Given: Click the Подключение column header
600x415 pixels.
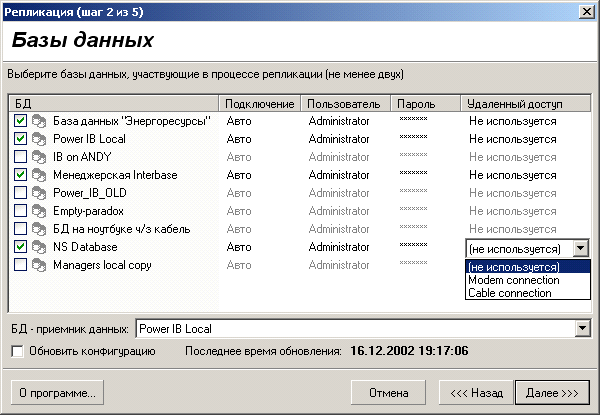Looking at the screenshot, I should 260,104.
